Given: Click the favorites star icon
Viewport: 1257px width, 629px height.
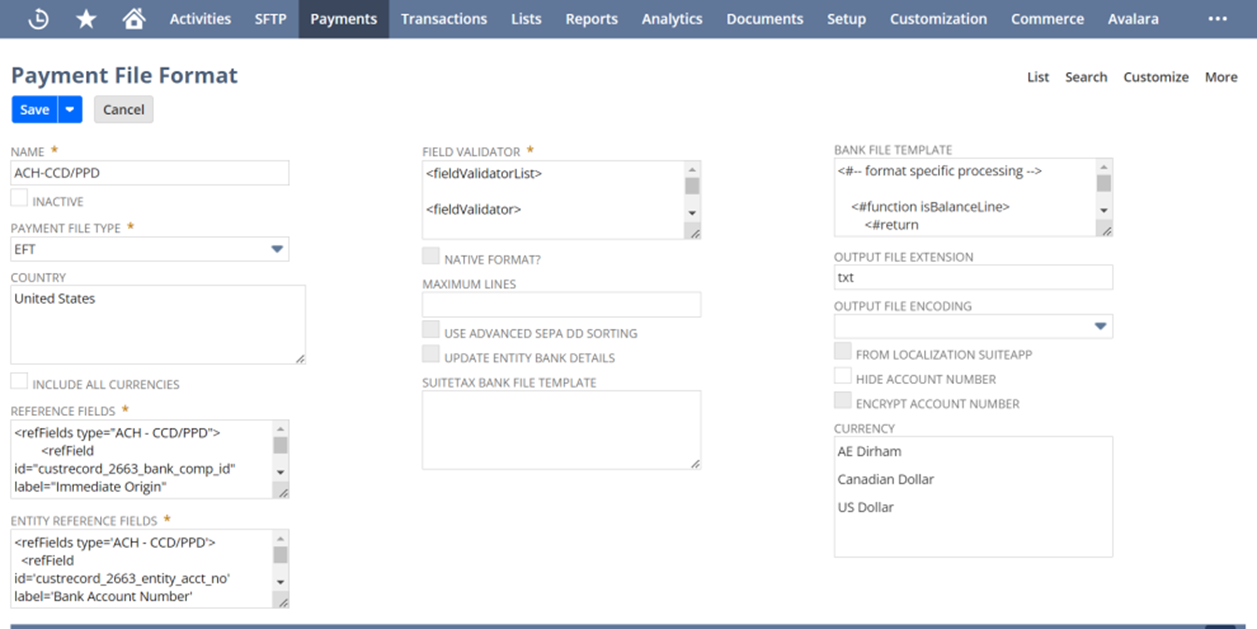Looking at the screenshot, I should tap(86, 17).
